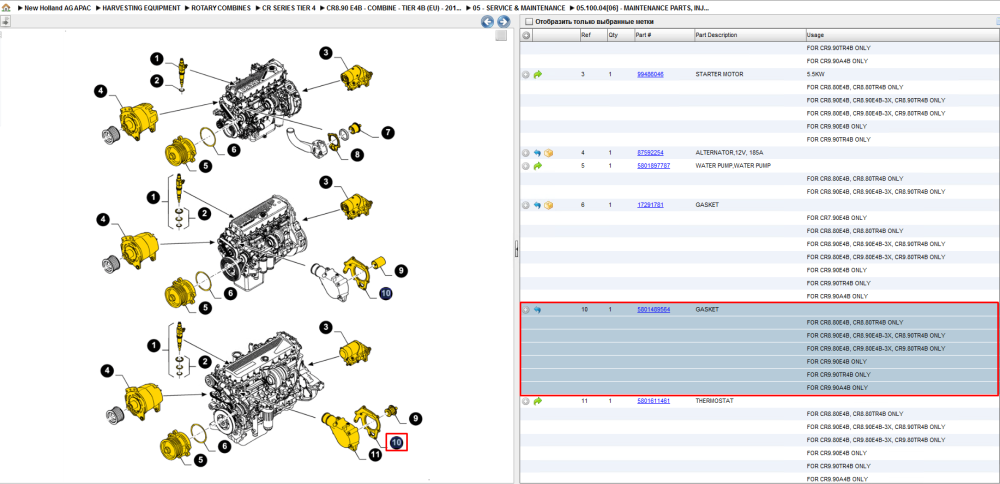Add WATER PUMP row using its round plus icon
Screen dimensions: 1000x484
(526, 166)
